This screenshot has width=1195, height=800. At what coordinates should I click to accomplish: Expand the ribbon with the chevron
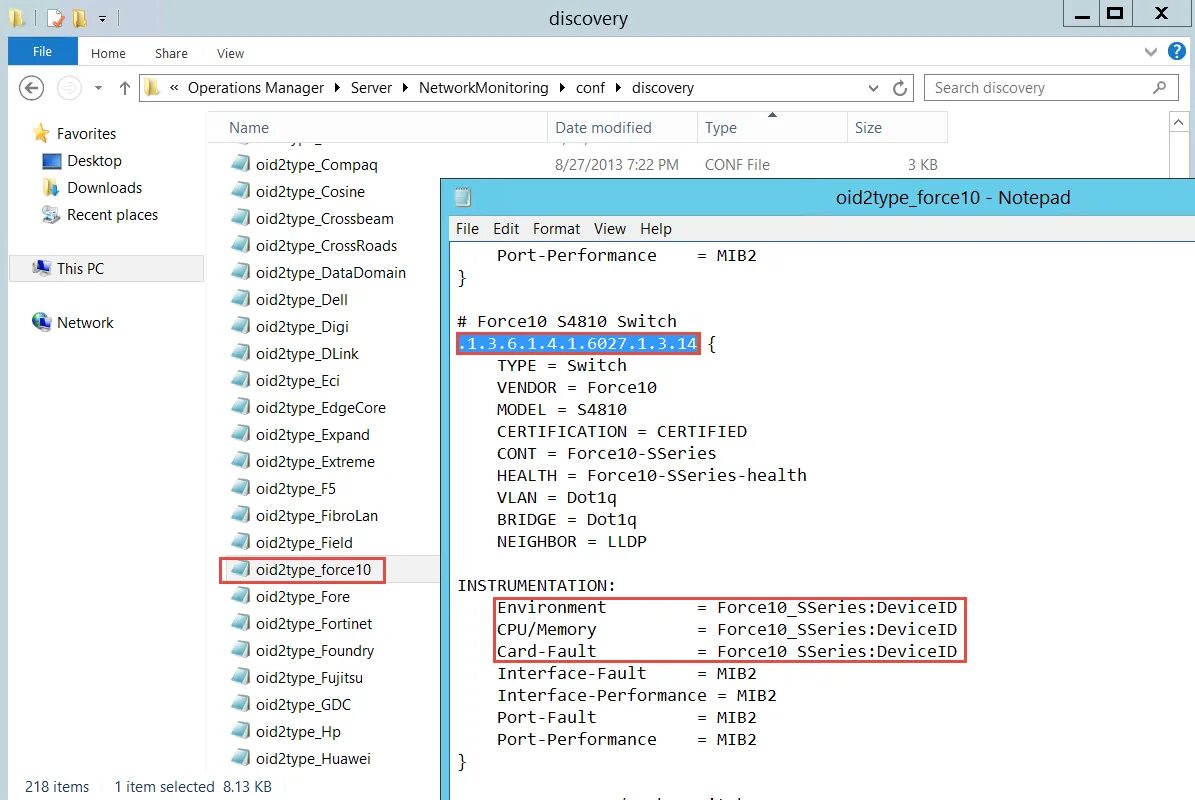(x=1151, y=52)
